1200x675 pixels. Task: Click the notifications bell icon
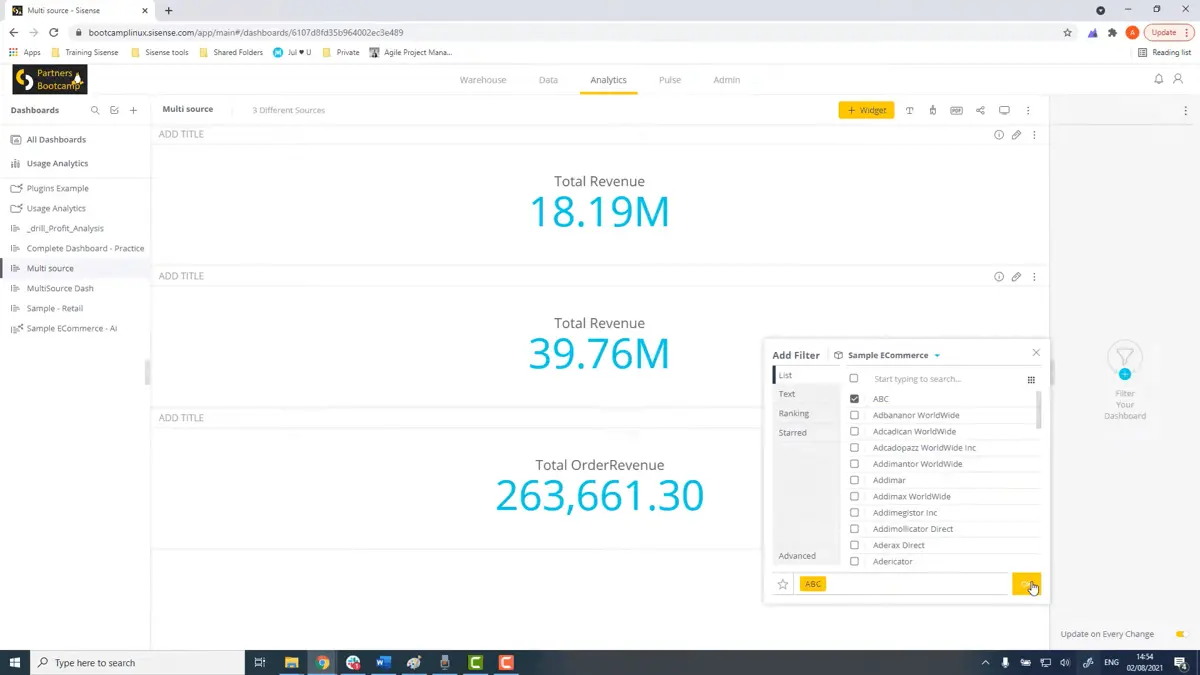(x=1159, y=79)
